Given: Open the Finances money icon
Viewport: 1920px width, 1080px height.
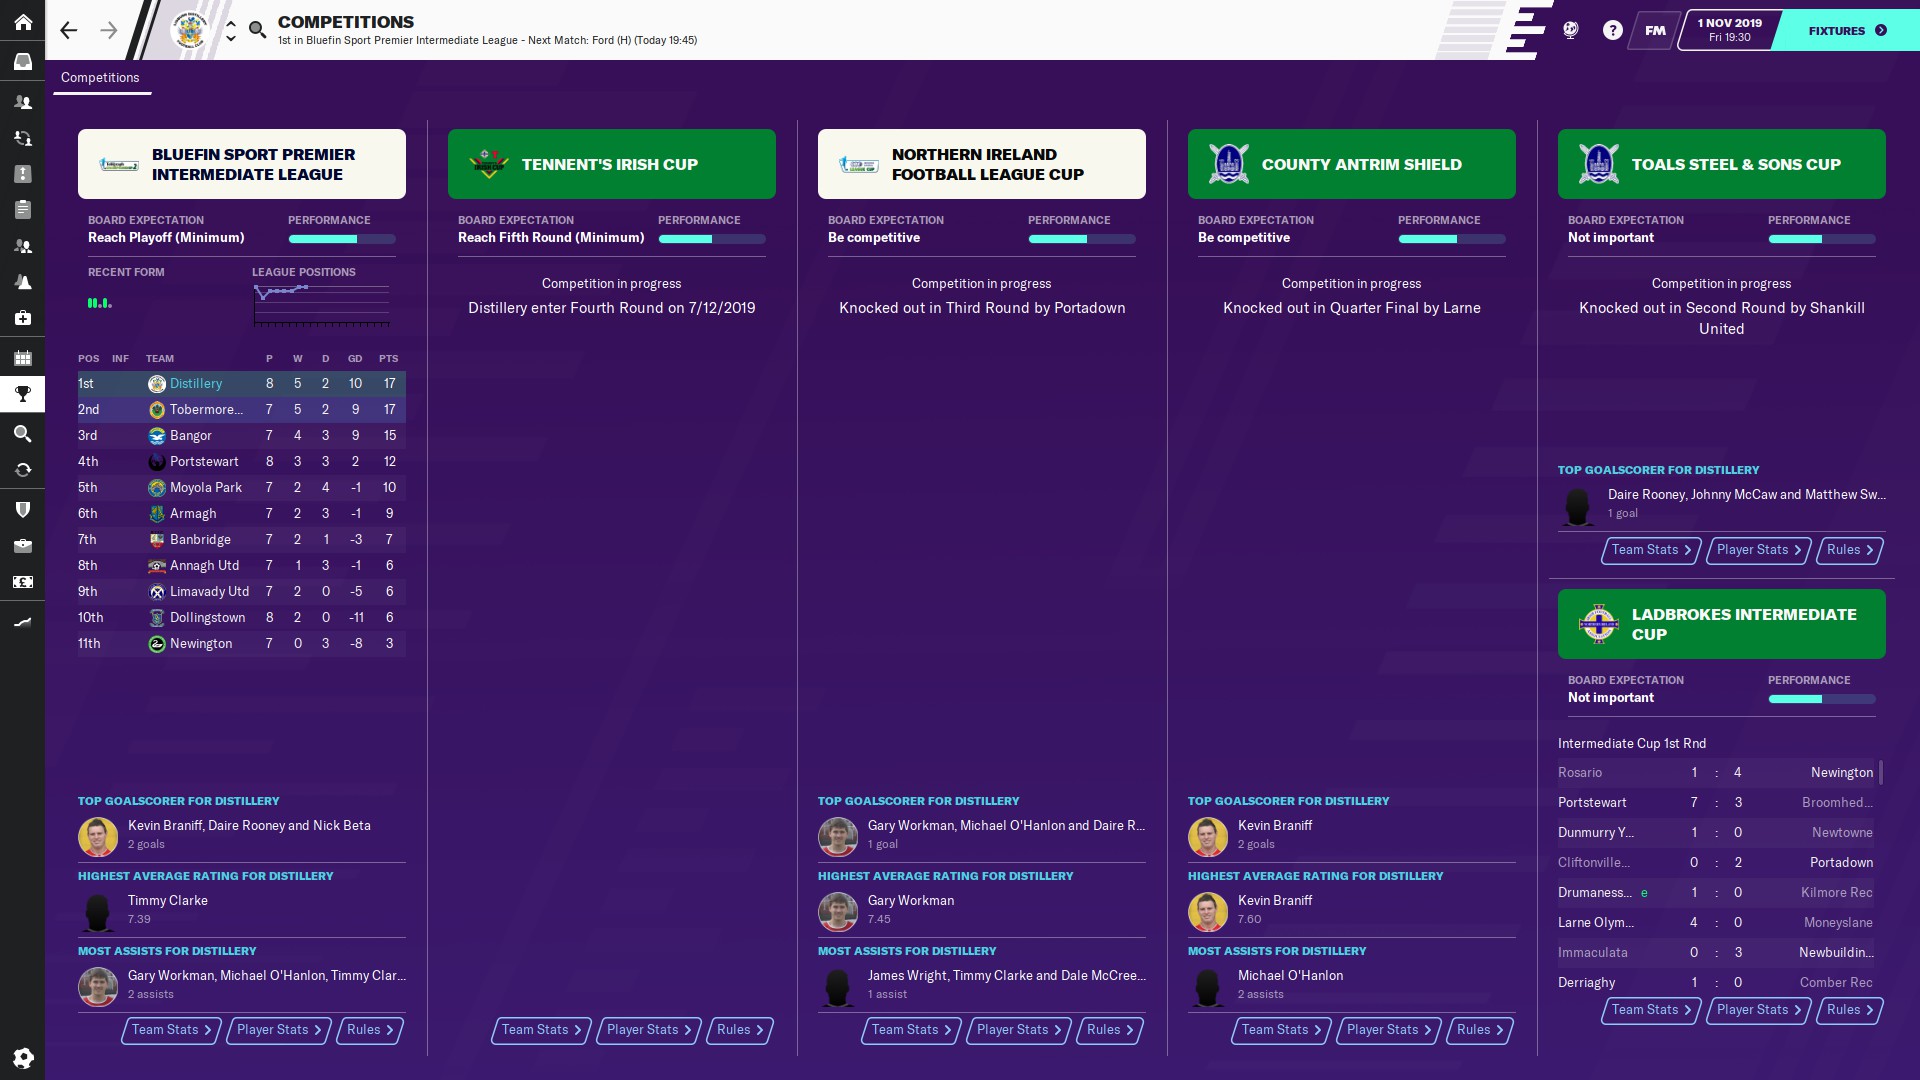Looking at the screenshot, I should 22,582.
